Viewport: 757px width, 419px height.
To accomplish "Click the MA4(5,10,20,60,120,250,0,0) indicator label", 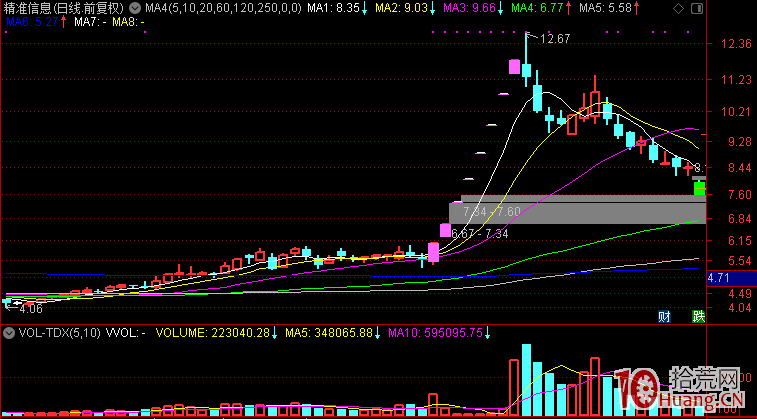I will pyautogui.click(x=224, y=8).
